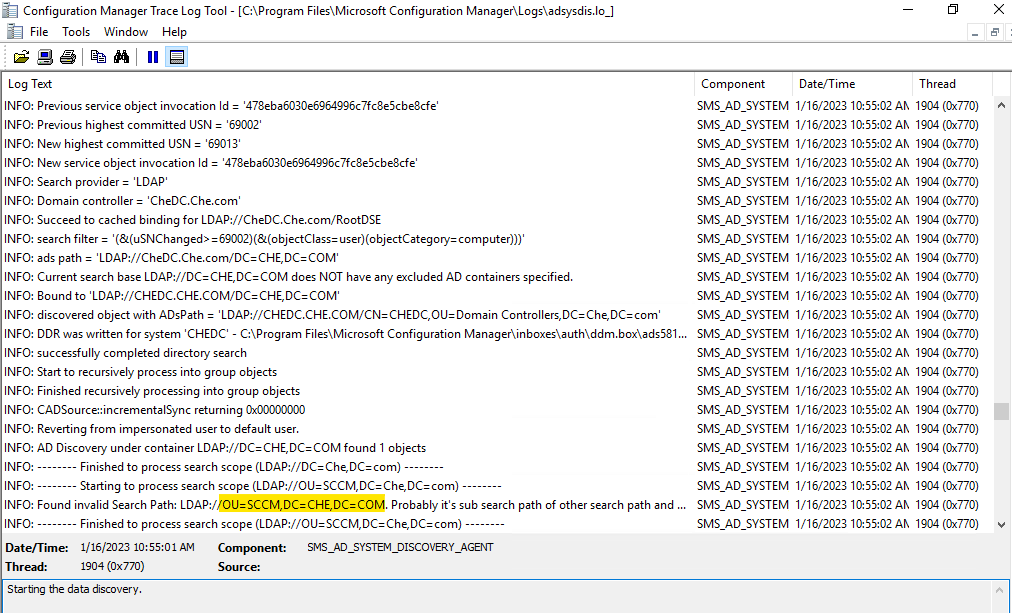Select highlighted row 'Found invalid Search Path'

[497, 505]
